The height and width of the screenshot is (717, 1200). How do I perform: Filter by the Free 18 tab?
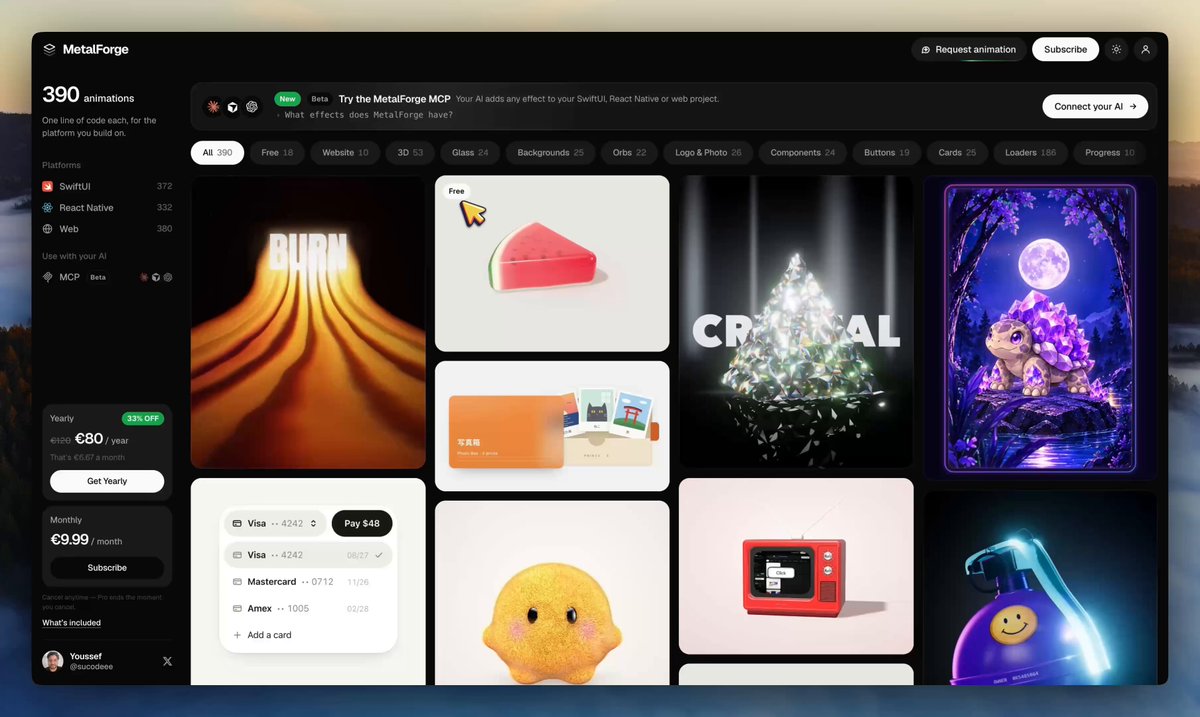coord(277,153)
